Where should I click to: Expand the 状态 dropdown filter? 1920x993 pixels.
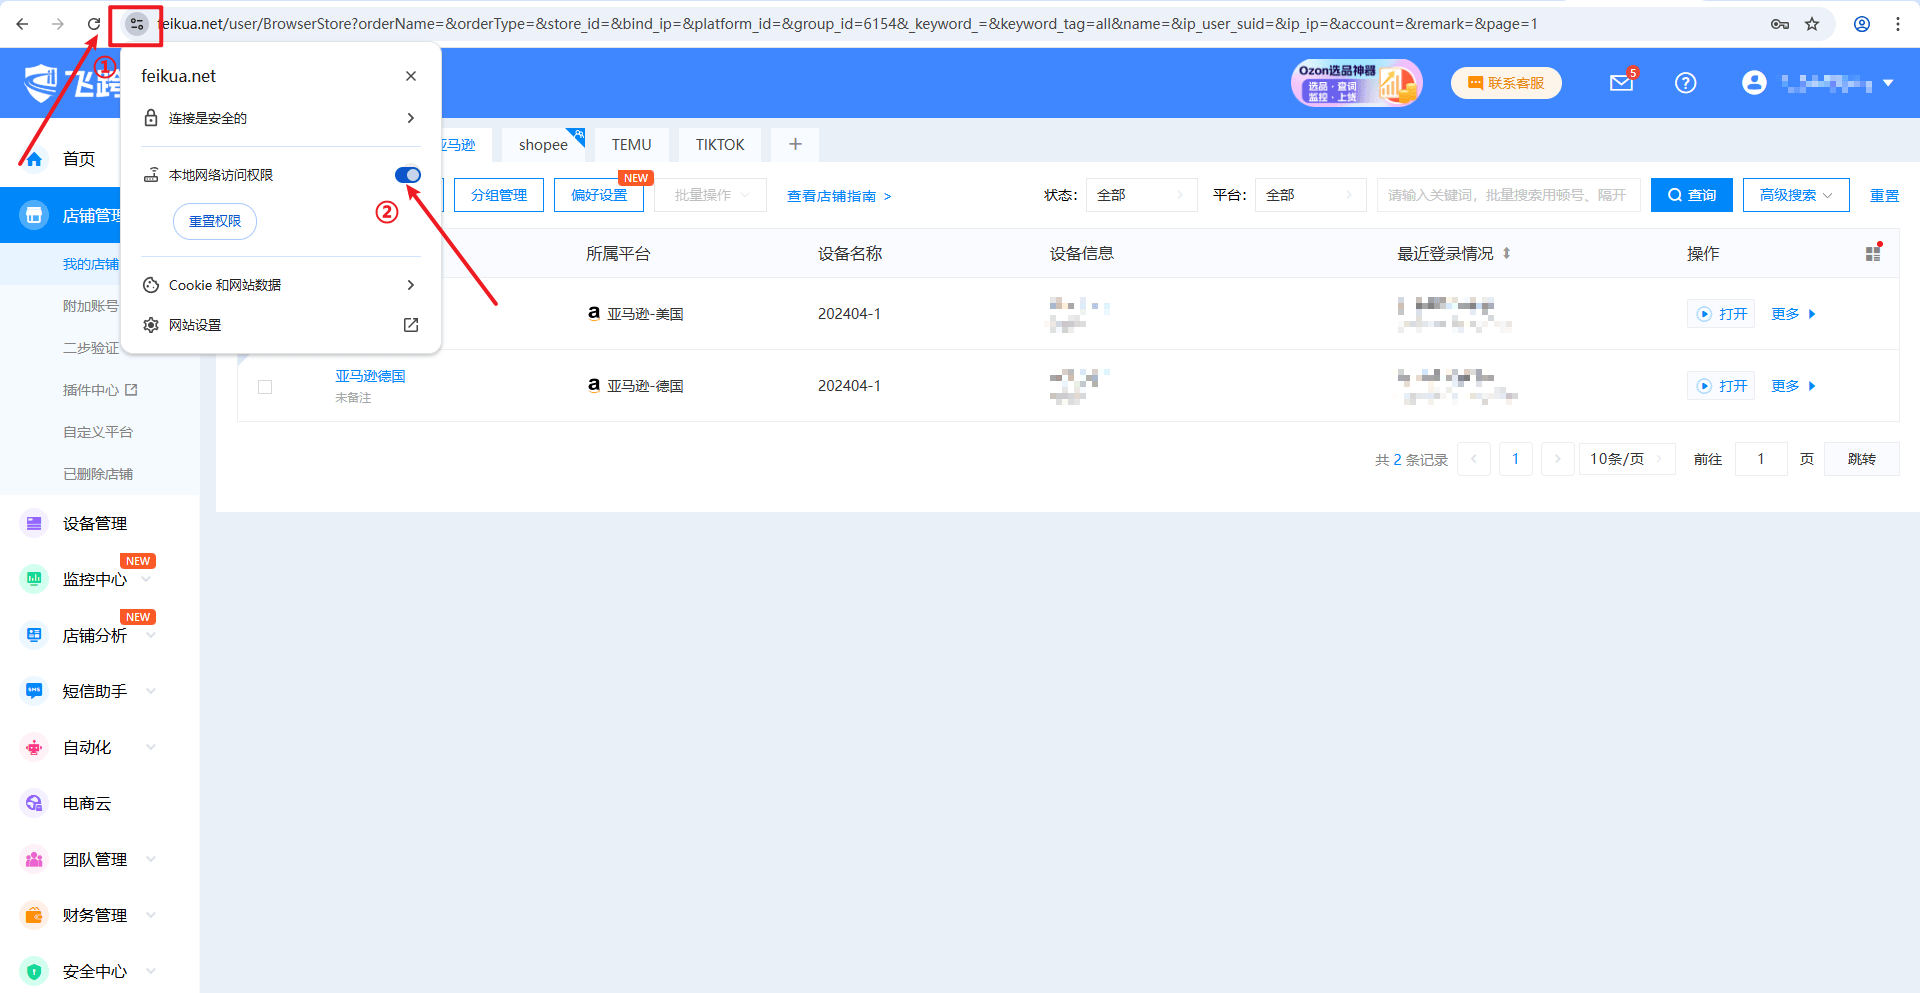pos(1141,195)
